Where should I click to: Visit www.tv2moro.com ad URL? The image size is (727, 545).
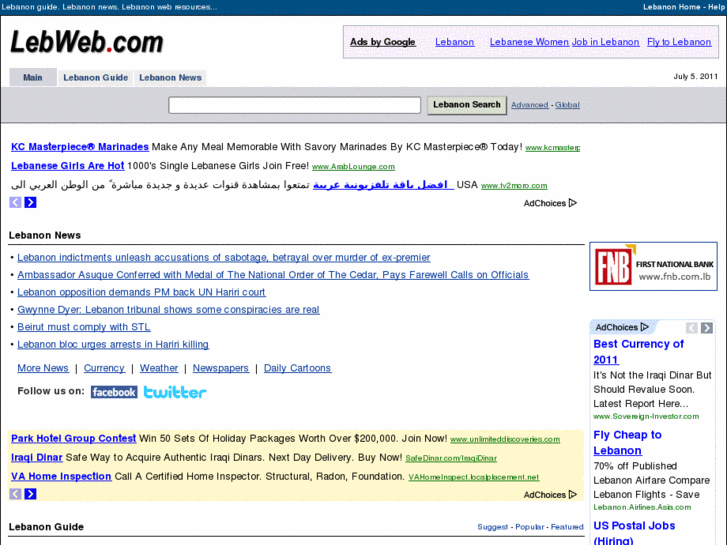point(514,186)
